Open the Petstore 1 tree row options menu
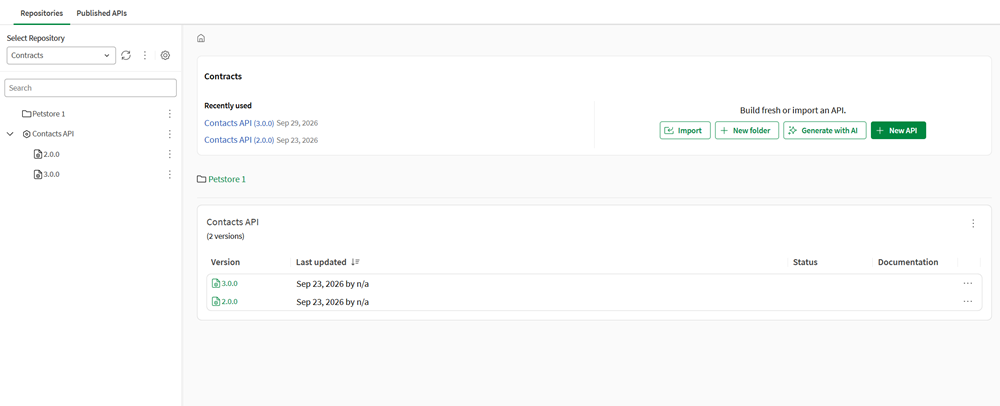1000x406 pixels. [170, 113]
